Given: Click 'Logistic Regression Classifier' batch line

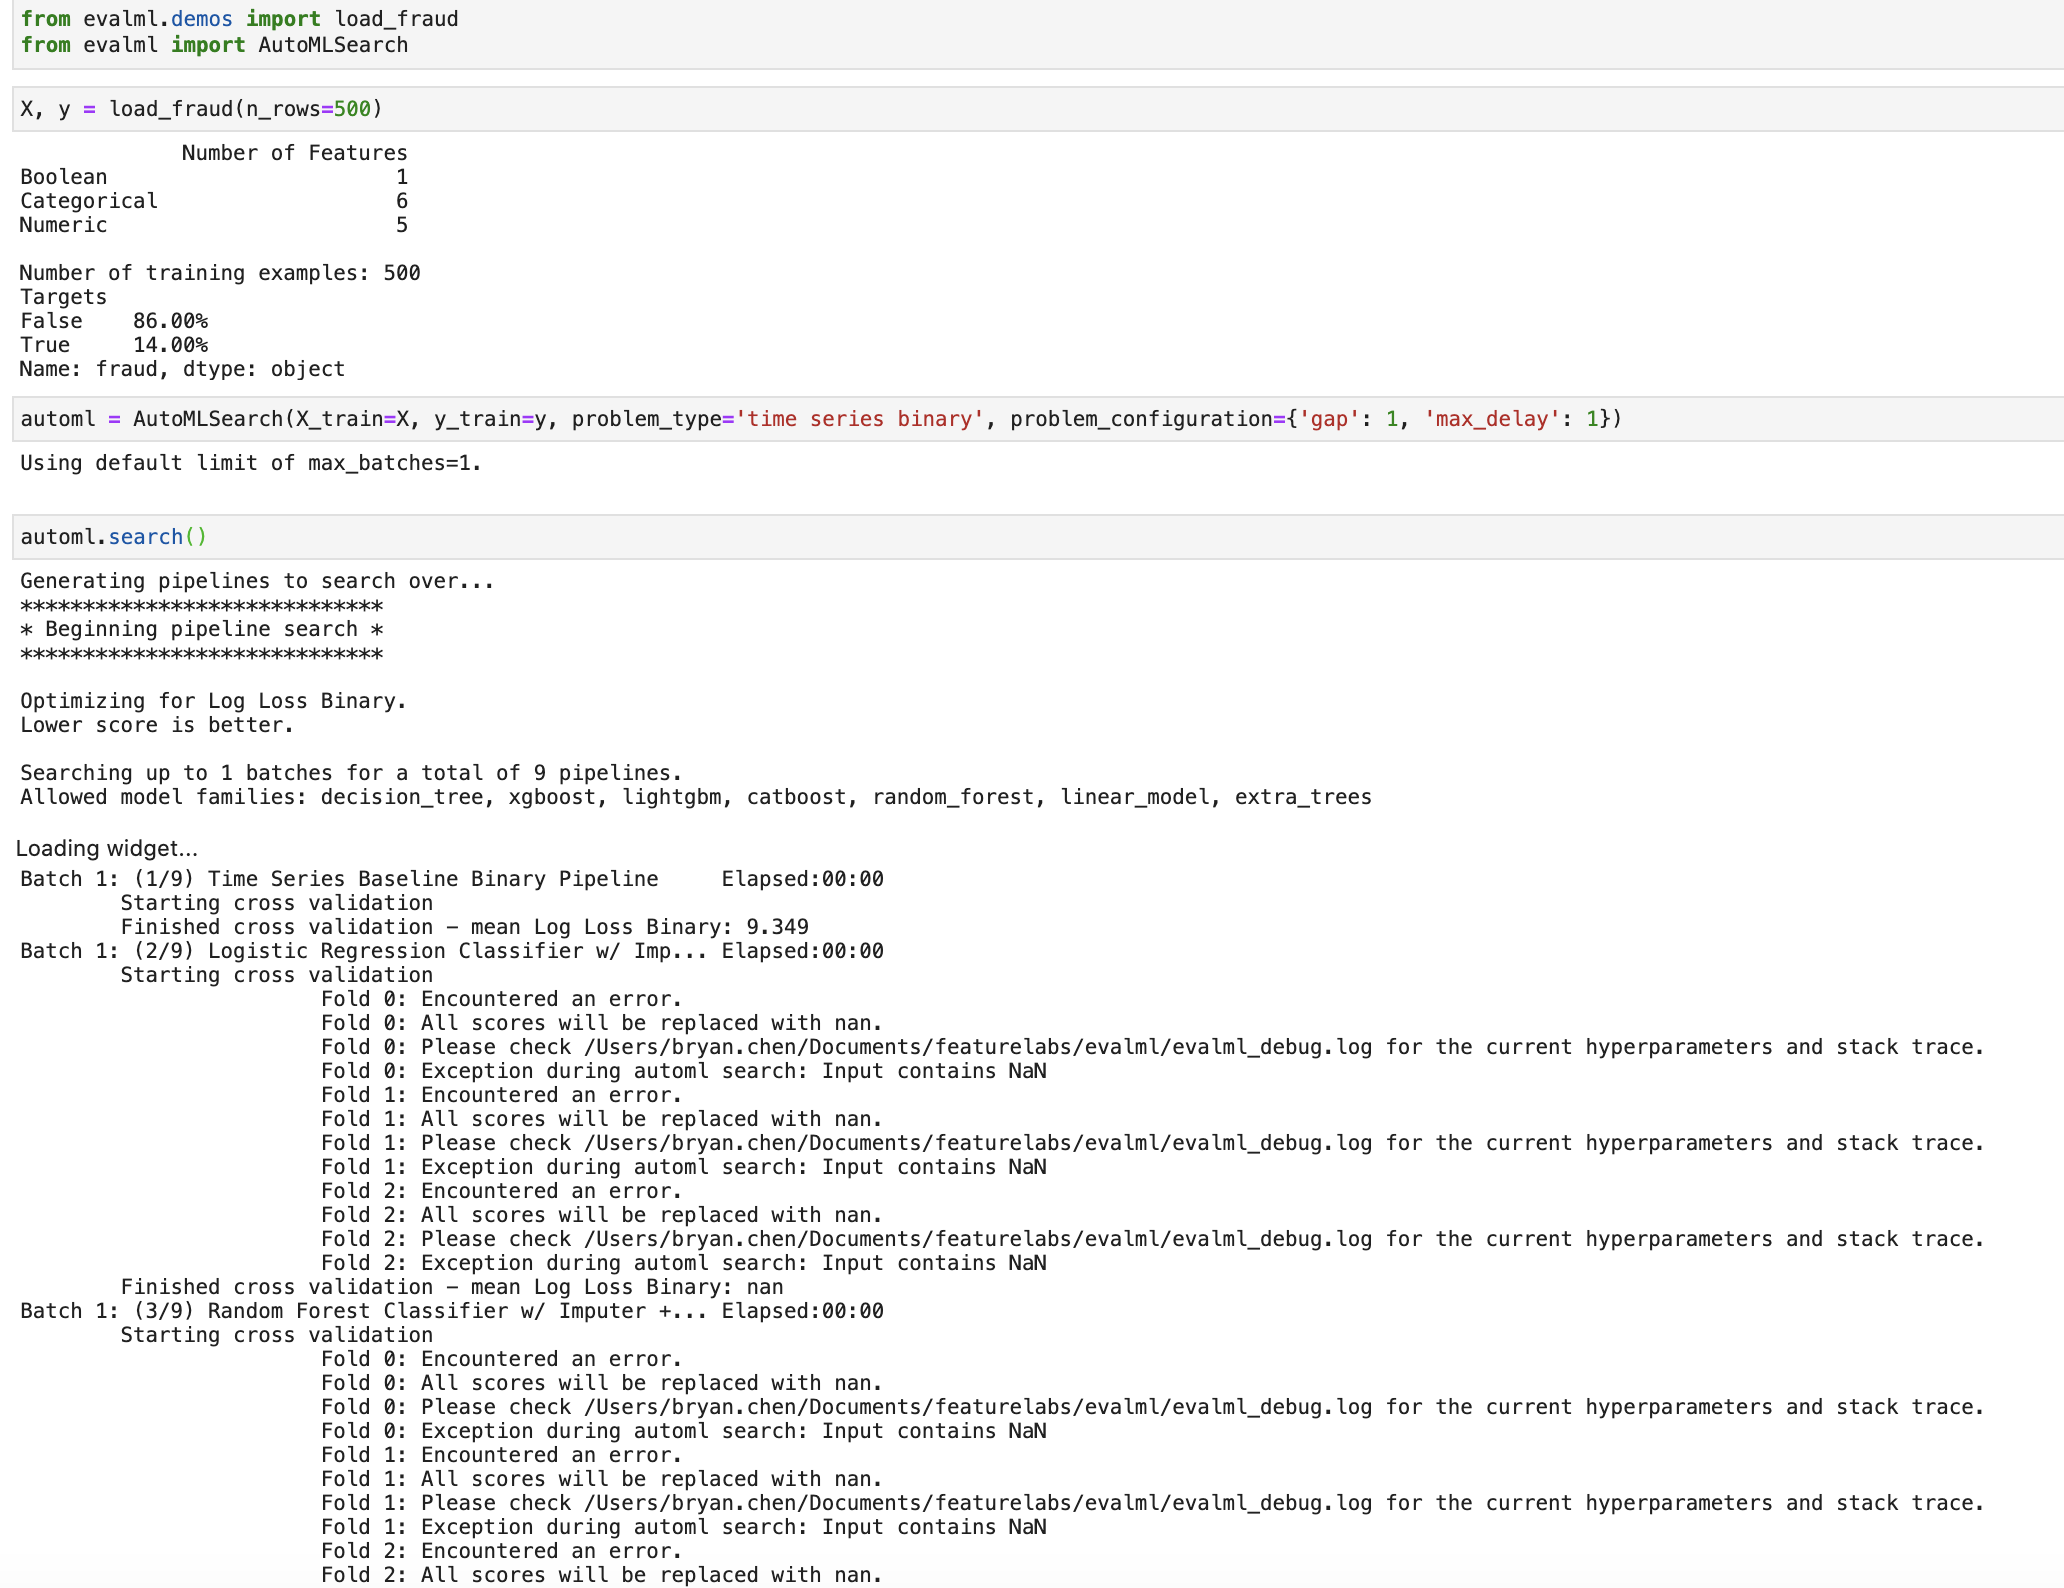Looking at the screenshot, I should click(x=395, y=951).
